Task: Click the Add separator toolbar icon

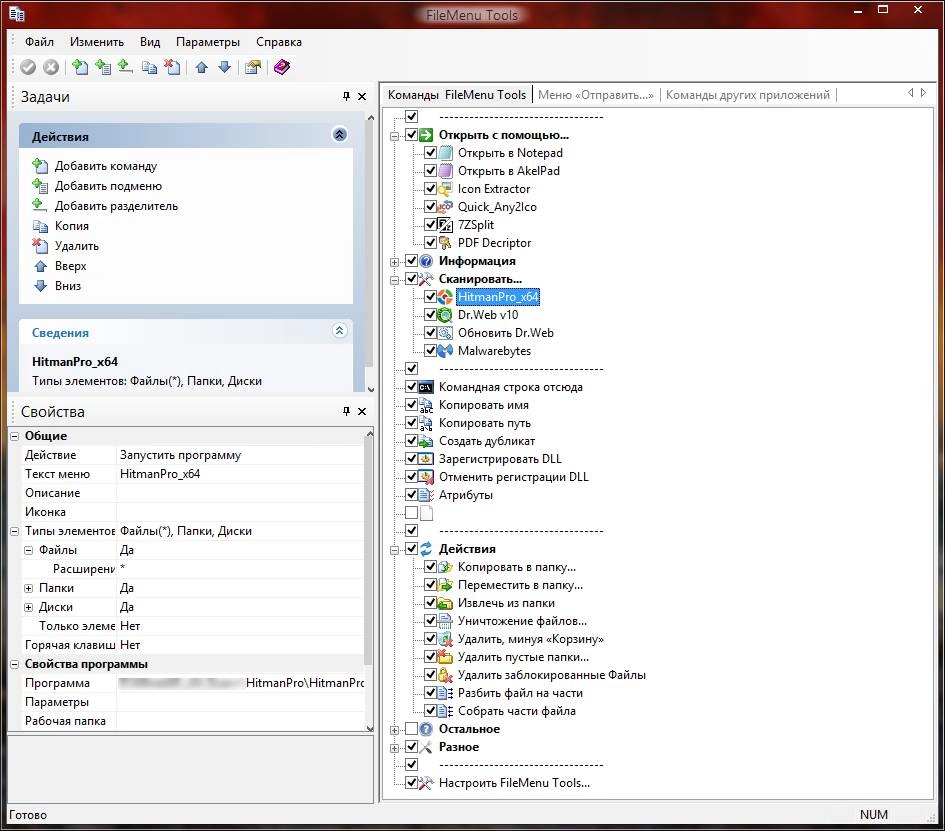Action: tap(125, 67)
